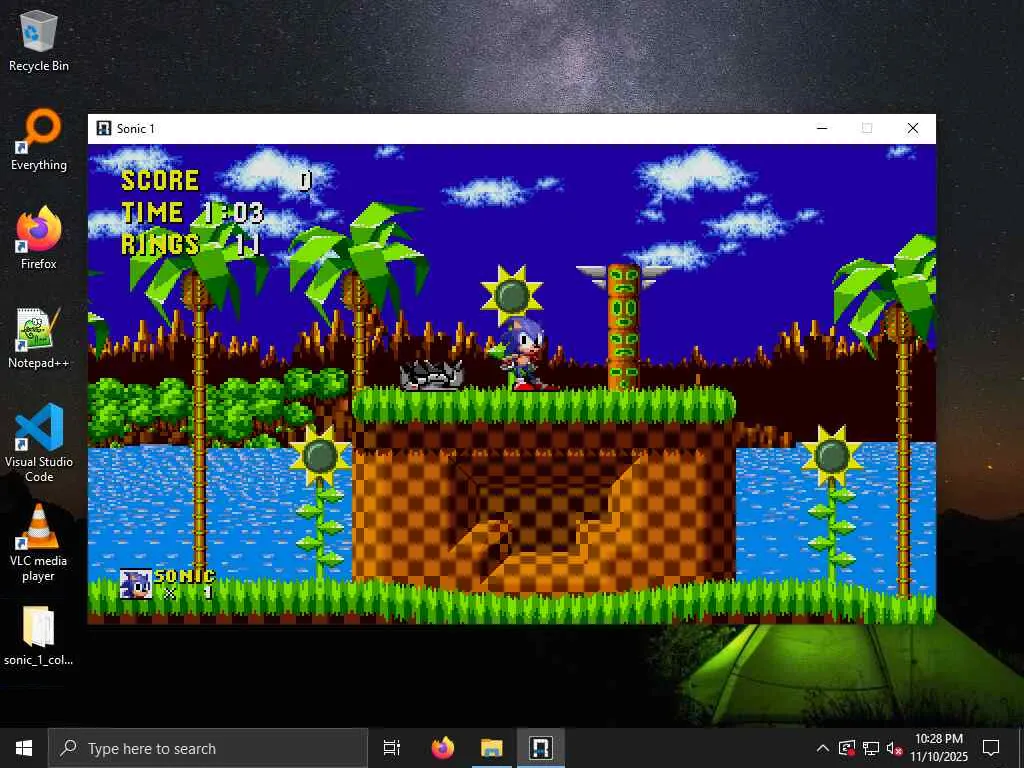1024x768 pixels.
Task: Click the taskbar search box
Action: click(208, 748)
